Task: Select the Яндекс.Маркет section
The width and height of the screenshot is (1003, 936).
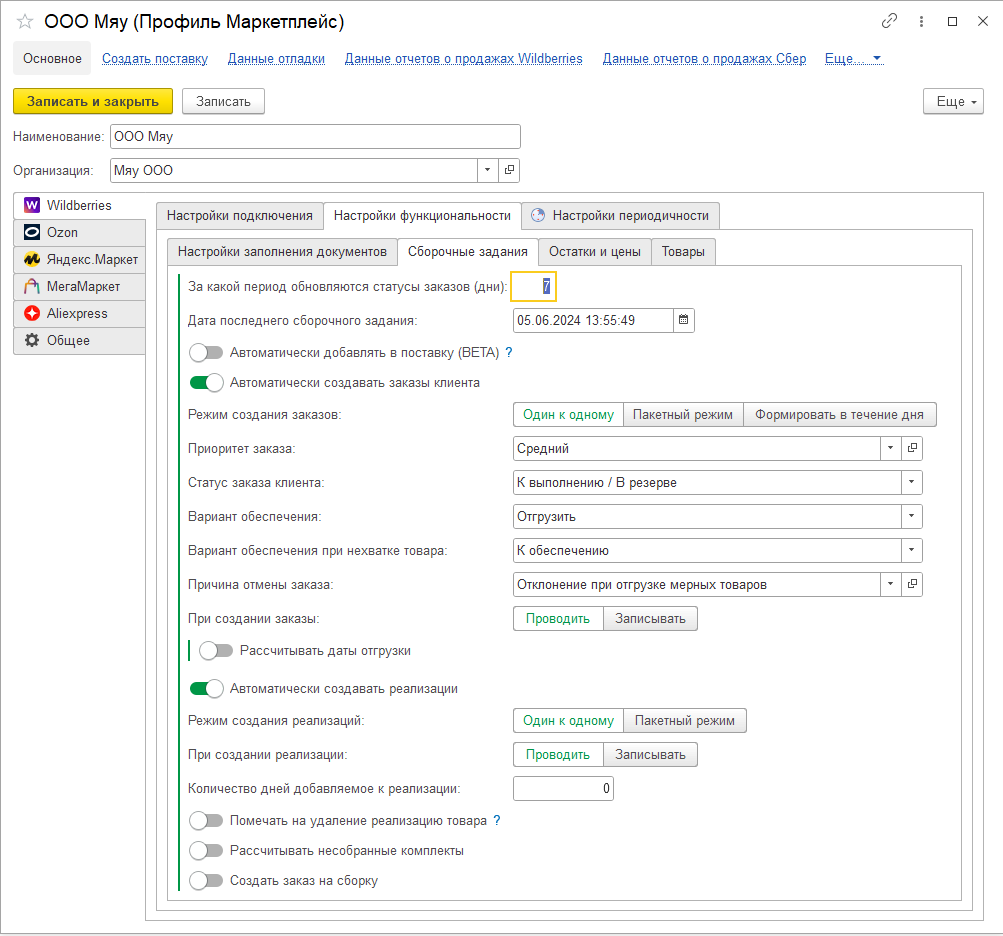Action: coord(79,259)
